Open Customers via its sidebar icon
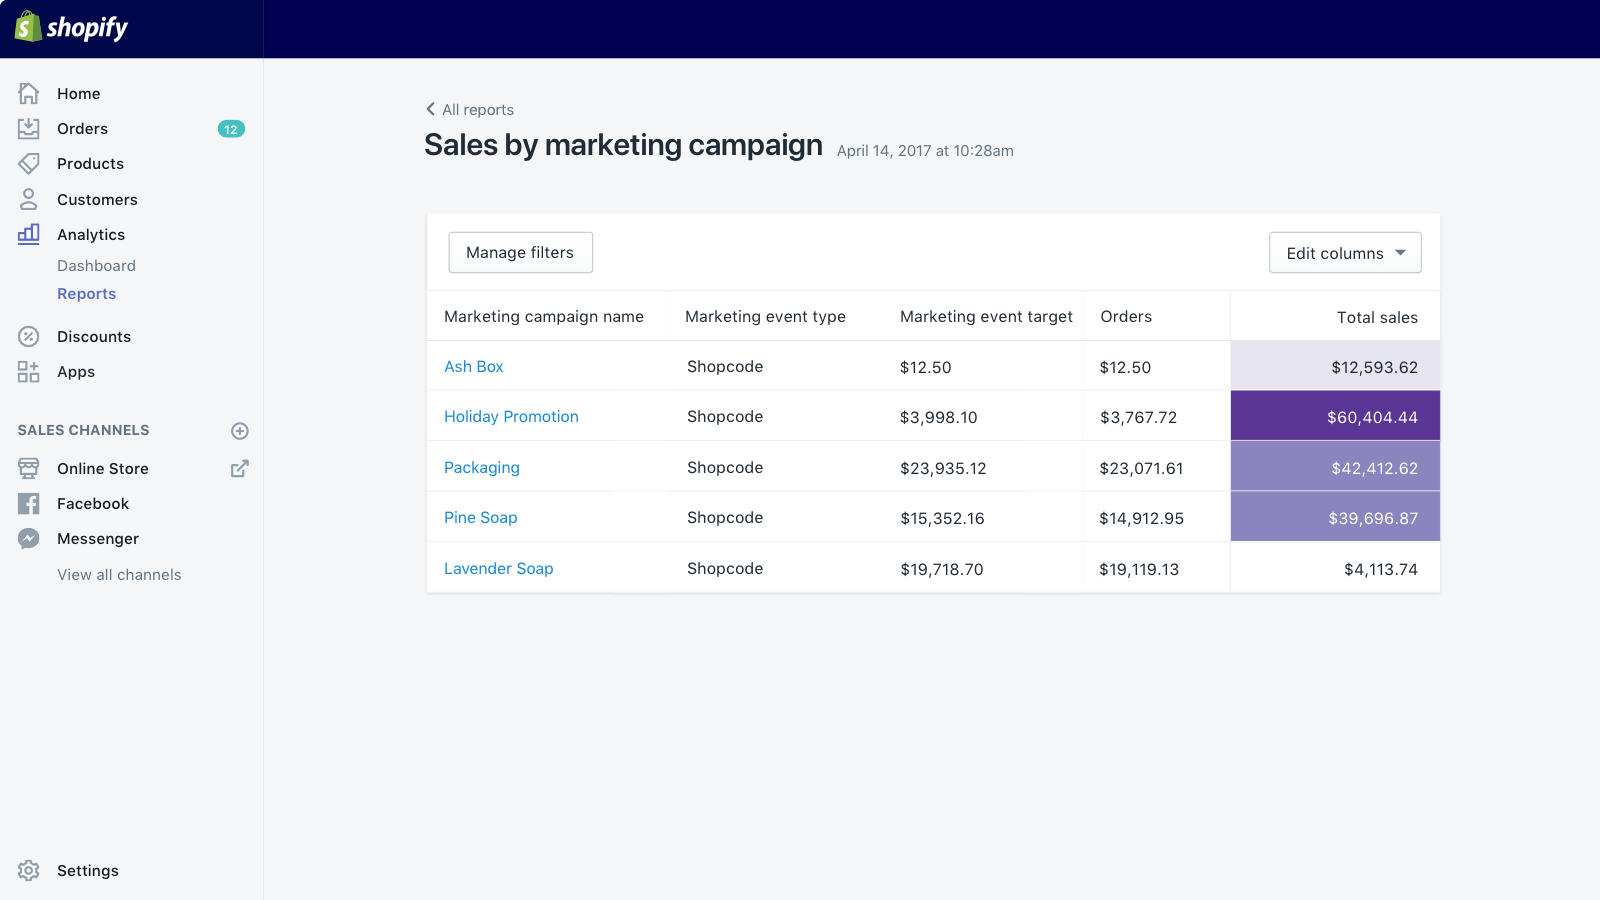This screenshot has height=900, width=1600. point(29,199)
